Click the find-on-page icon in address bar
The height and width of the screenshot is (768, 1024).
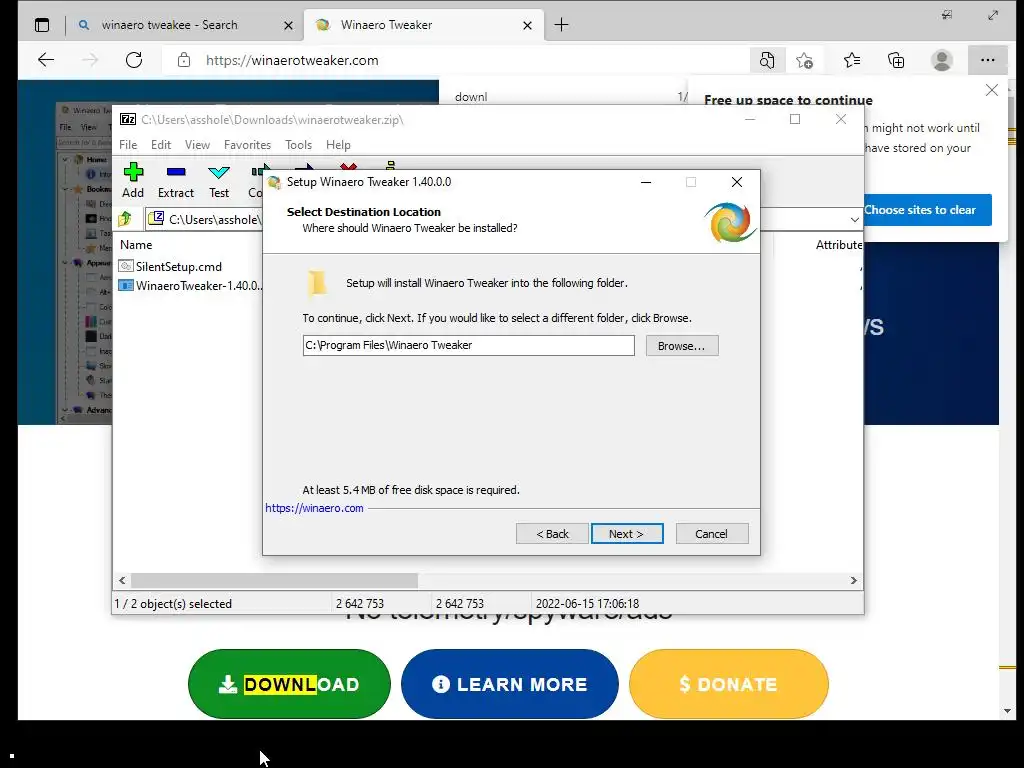767,61
